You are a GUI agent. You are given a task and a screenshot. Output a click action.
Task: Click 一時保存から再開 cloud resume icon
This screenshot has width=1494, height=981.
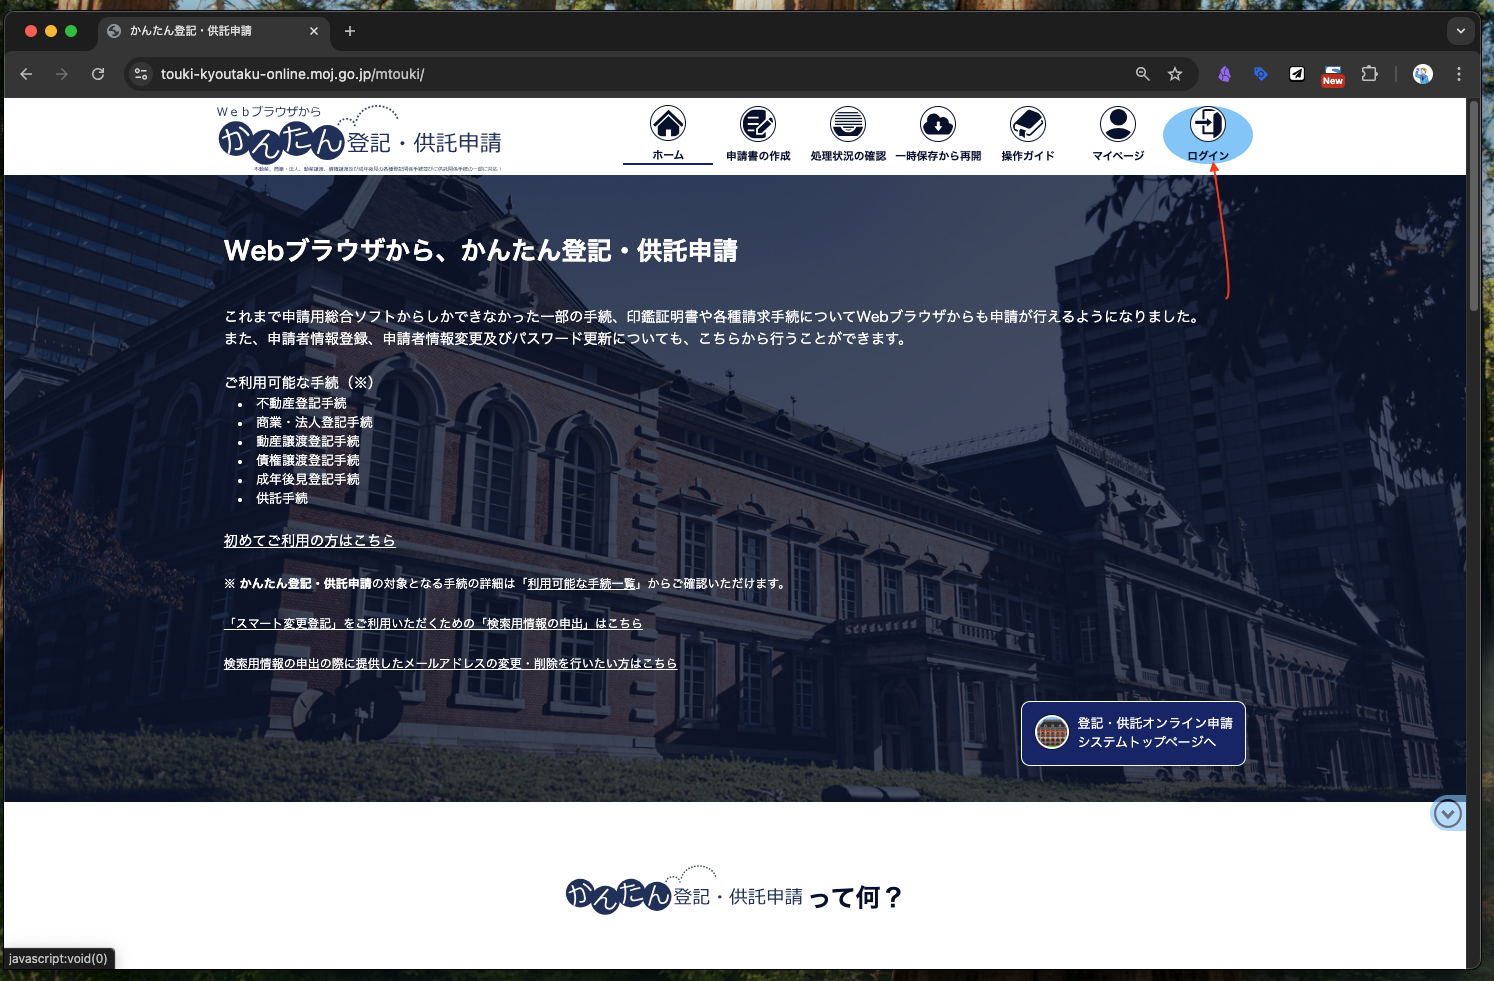point(938,125)
